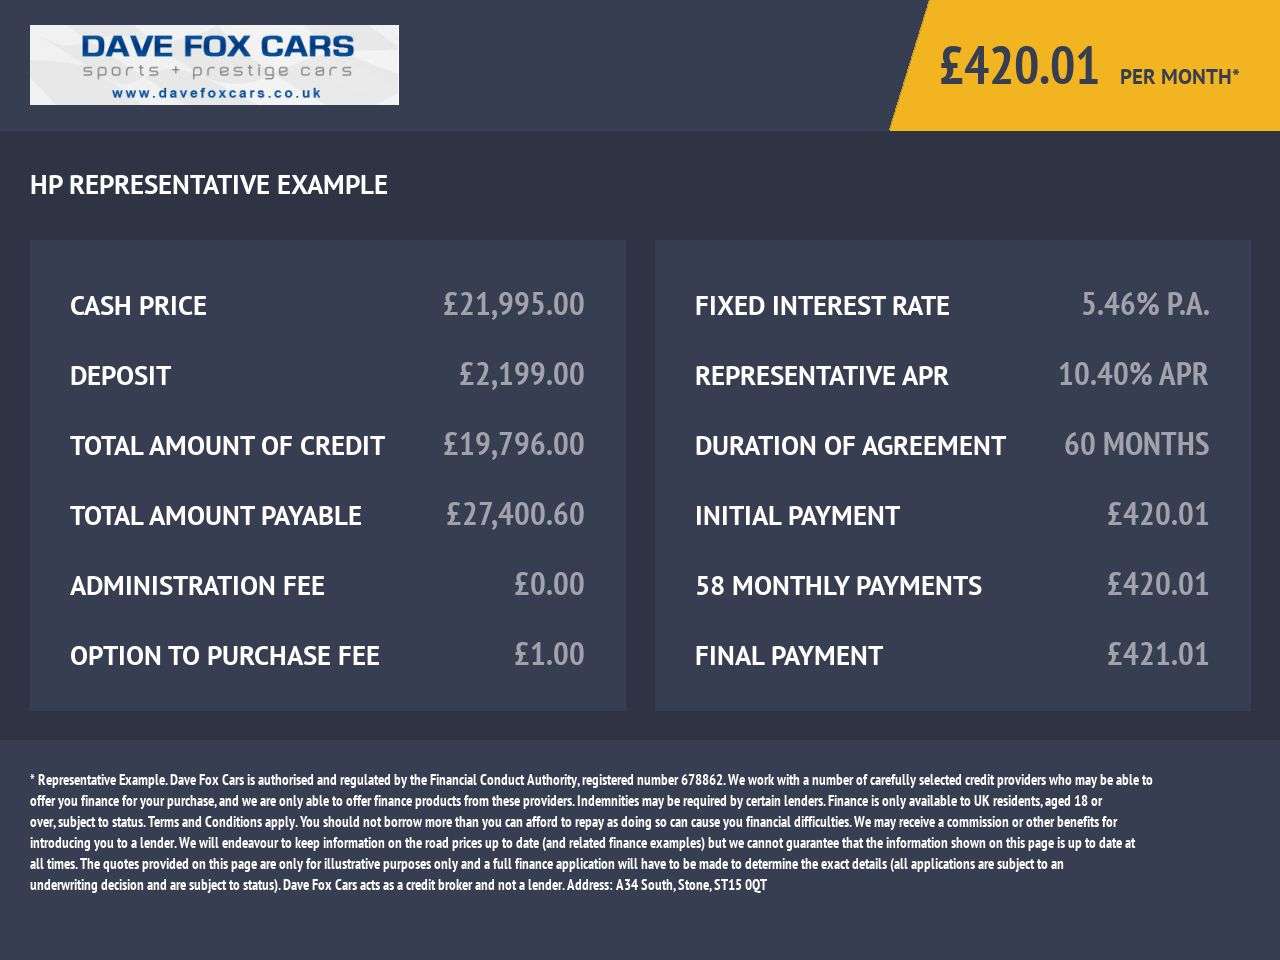Select the HP Representative Example heading

tap(209, 185)
